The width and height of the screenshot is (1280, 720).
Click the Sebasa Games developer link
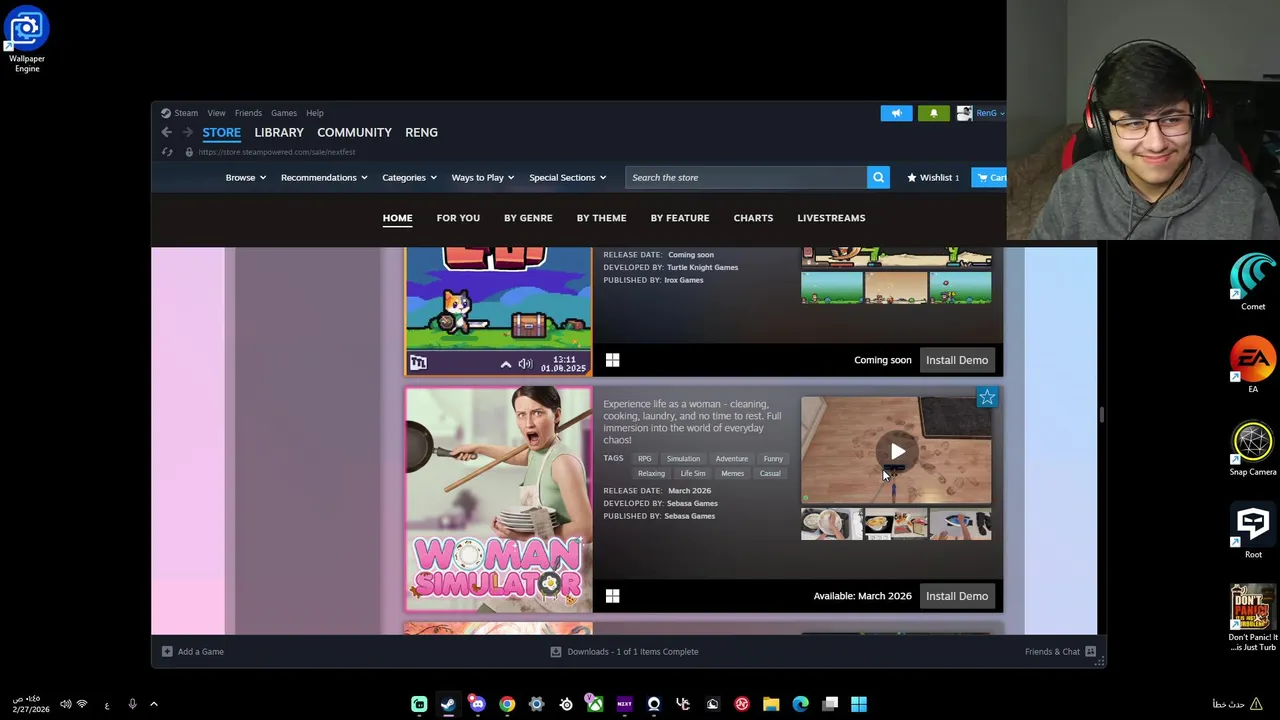tap(692, 503)
